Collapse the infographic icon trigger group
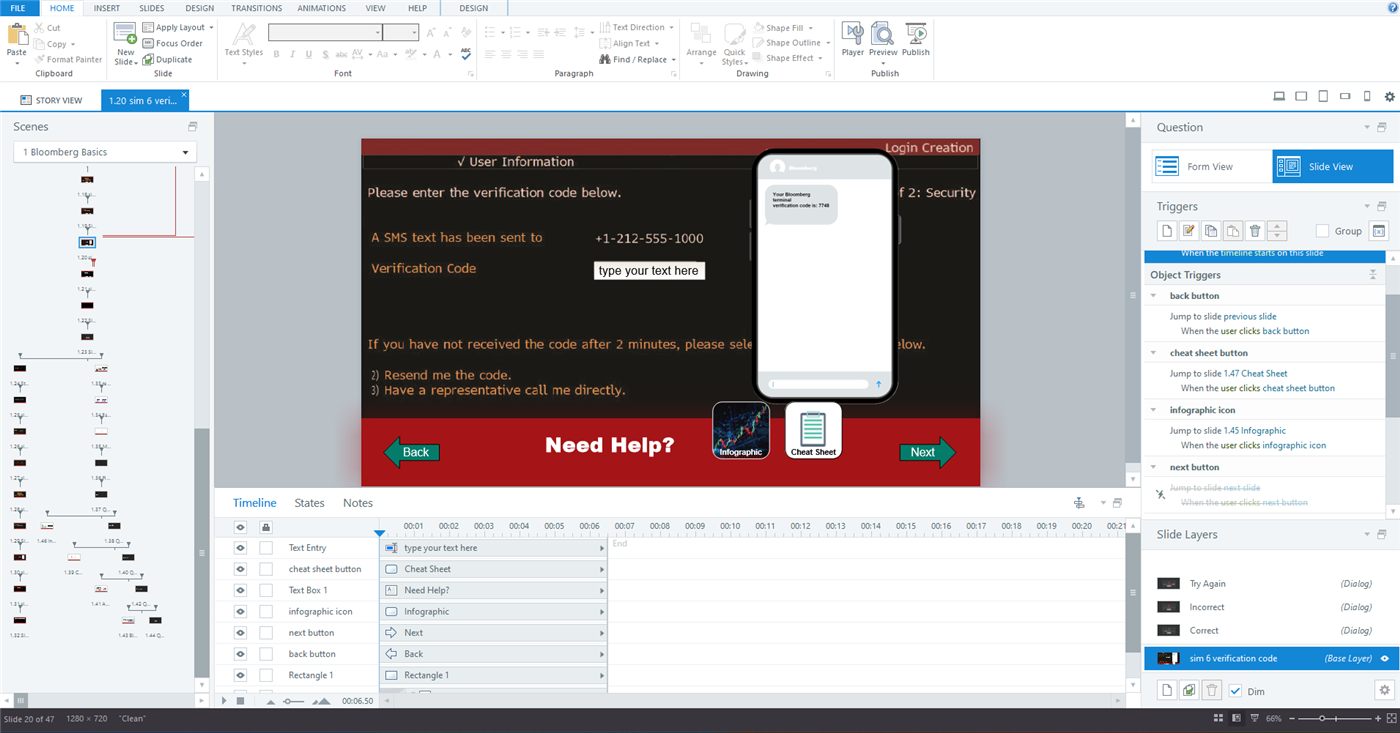This screenshot has height=733, width=1400. [1154, 410]
